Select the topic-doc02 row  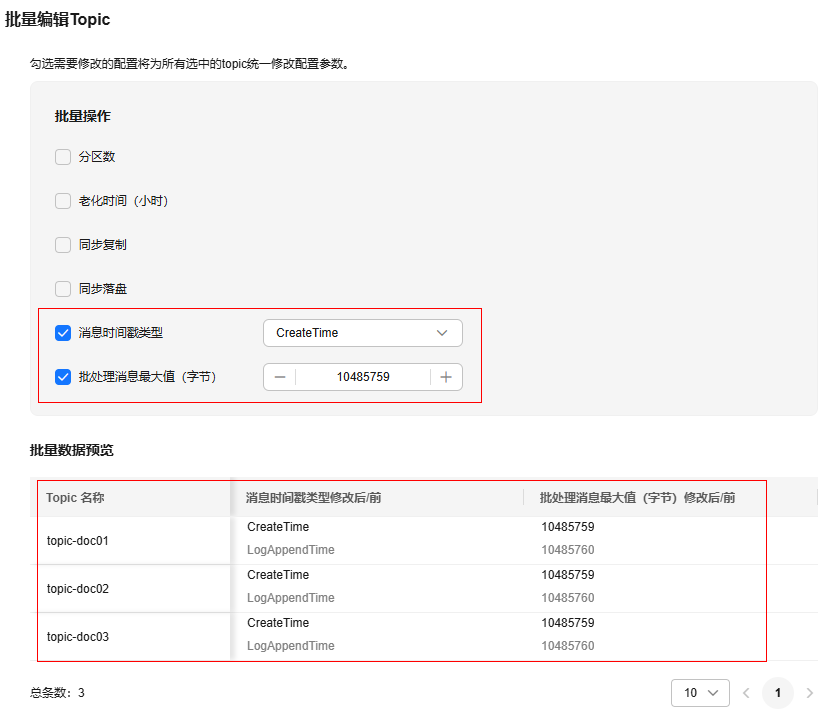[78, 589]
